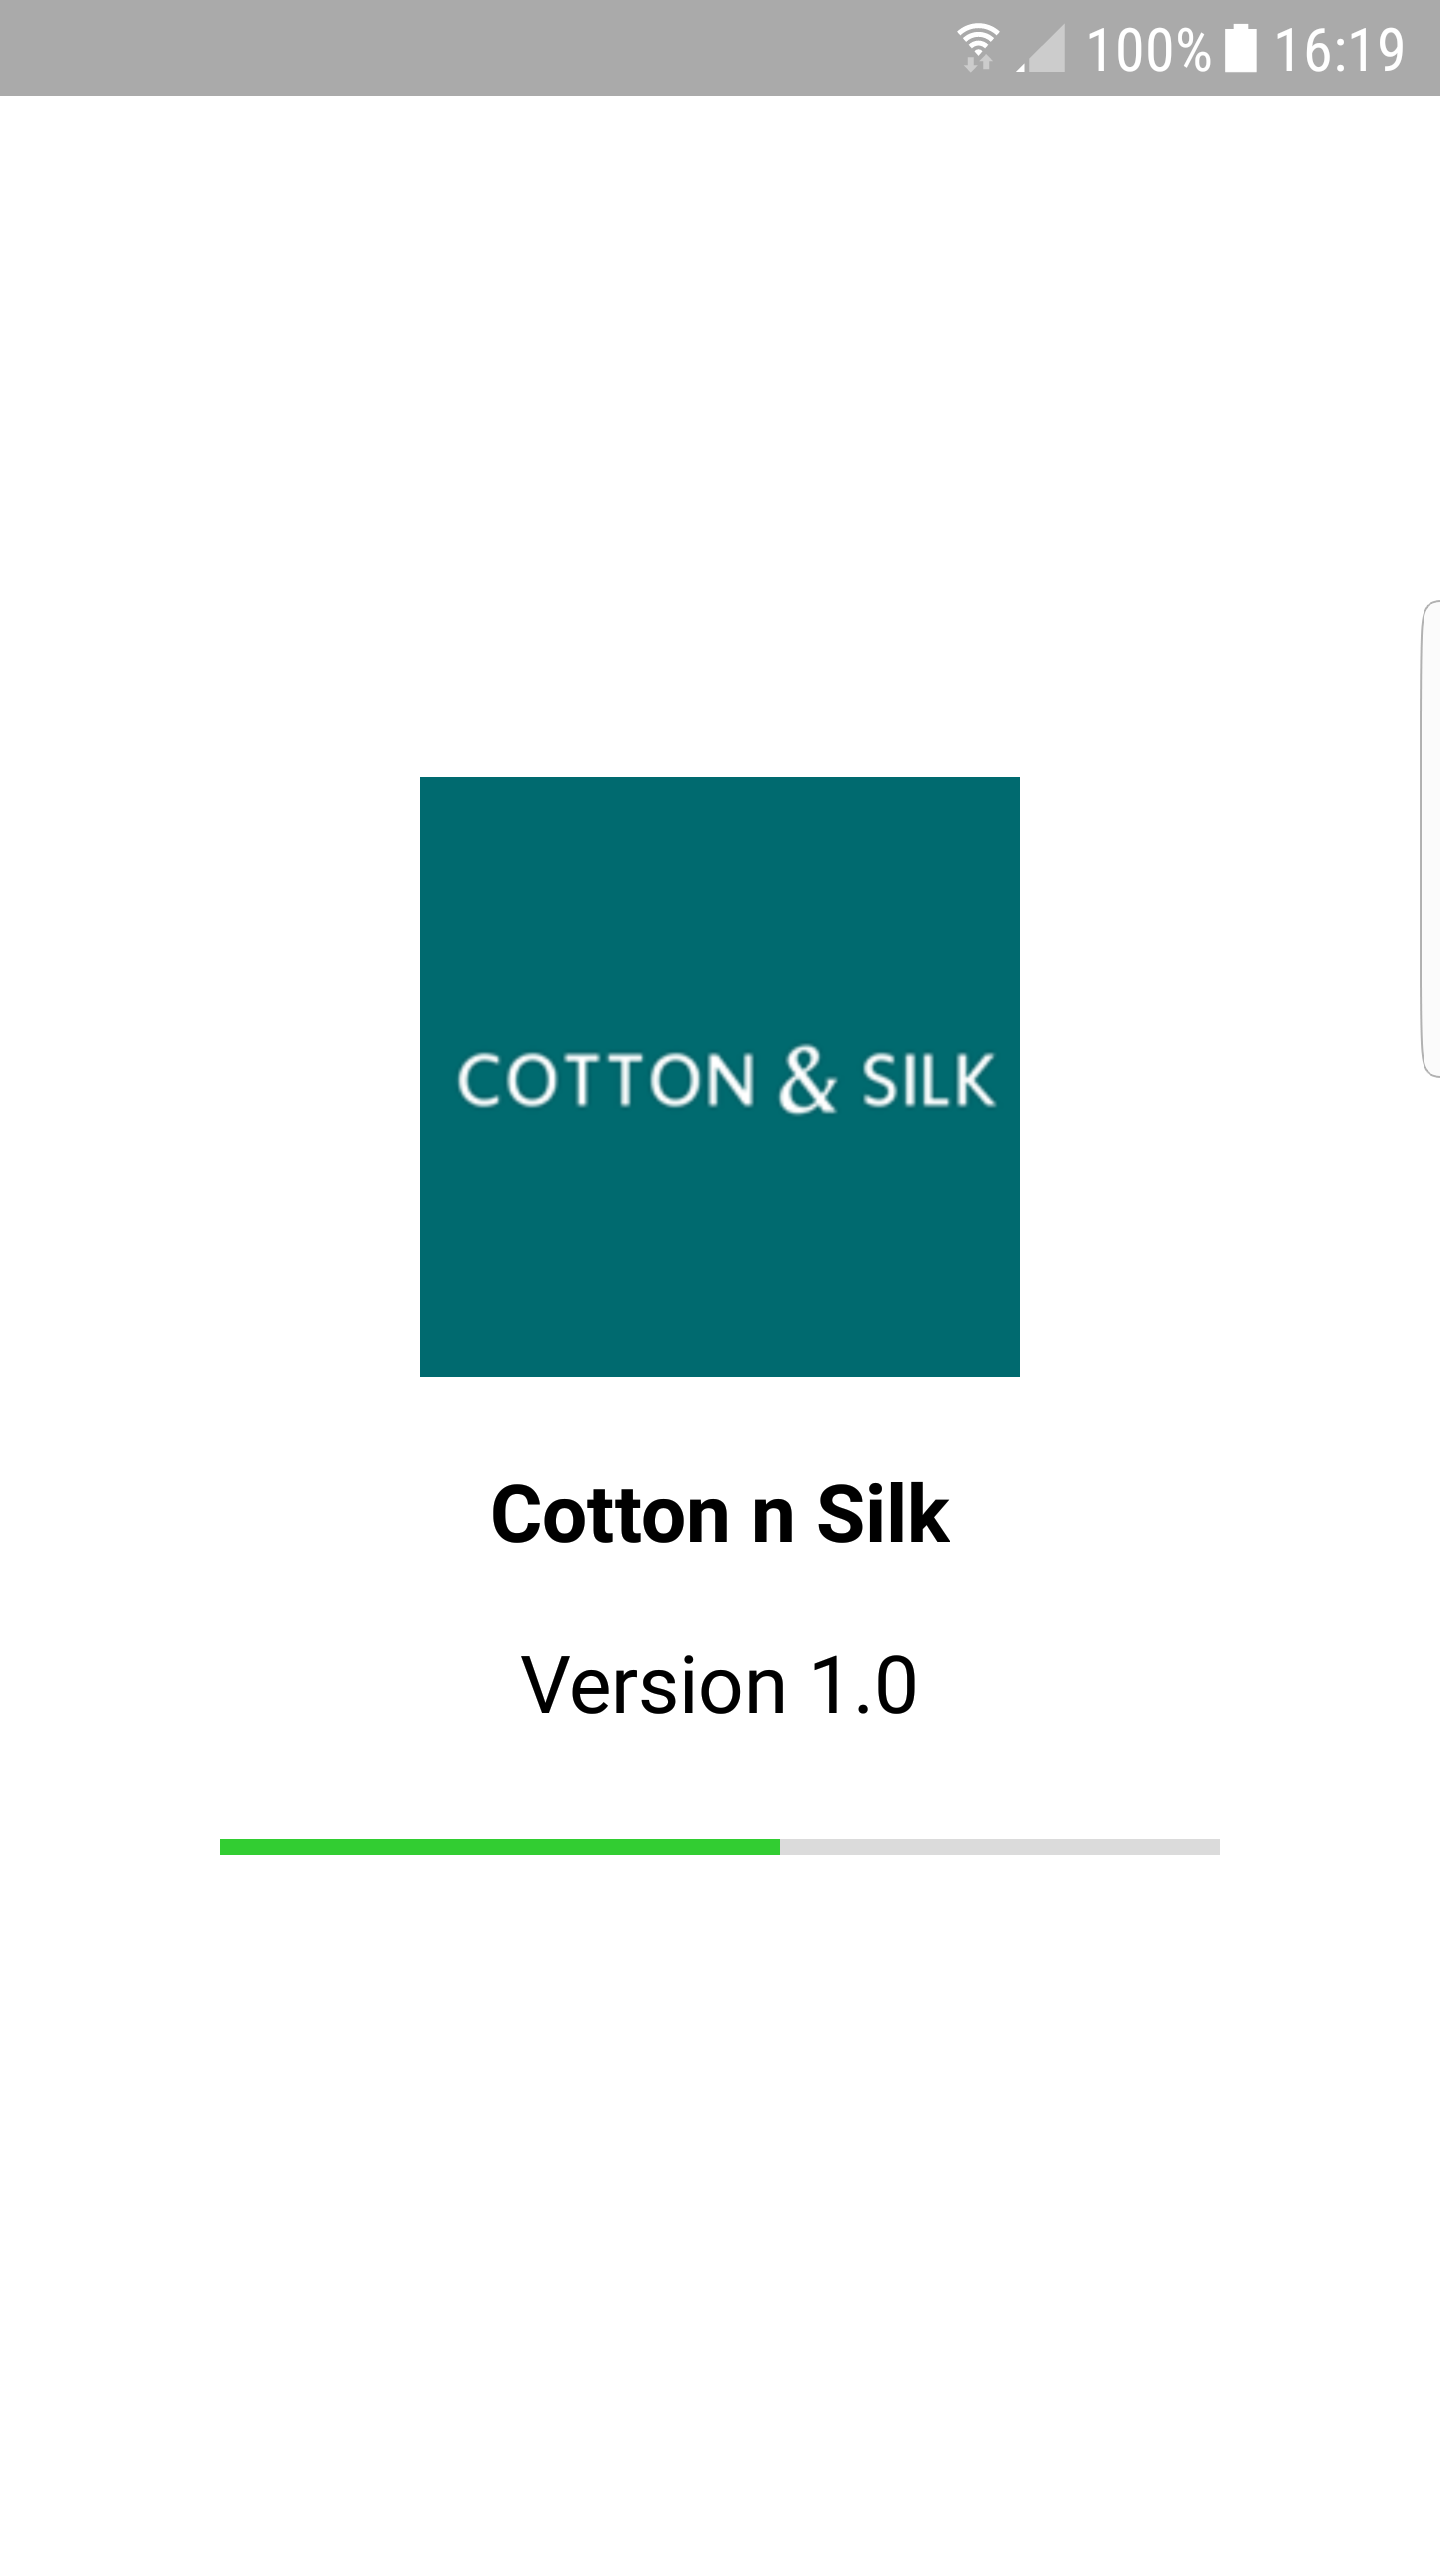Tap the Wi-Fi status icon
Viewport: 1440px width, 2560px height.
click(x=978, y=48)
